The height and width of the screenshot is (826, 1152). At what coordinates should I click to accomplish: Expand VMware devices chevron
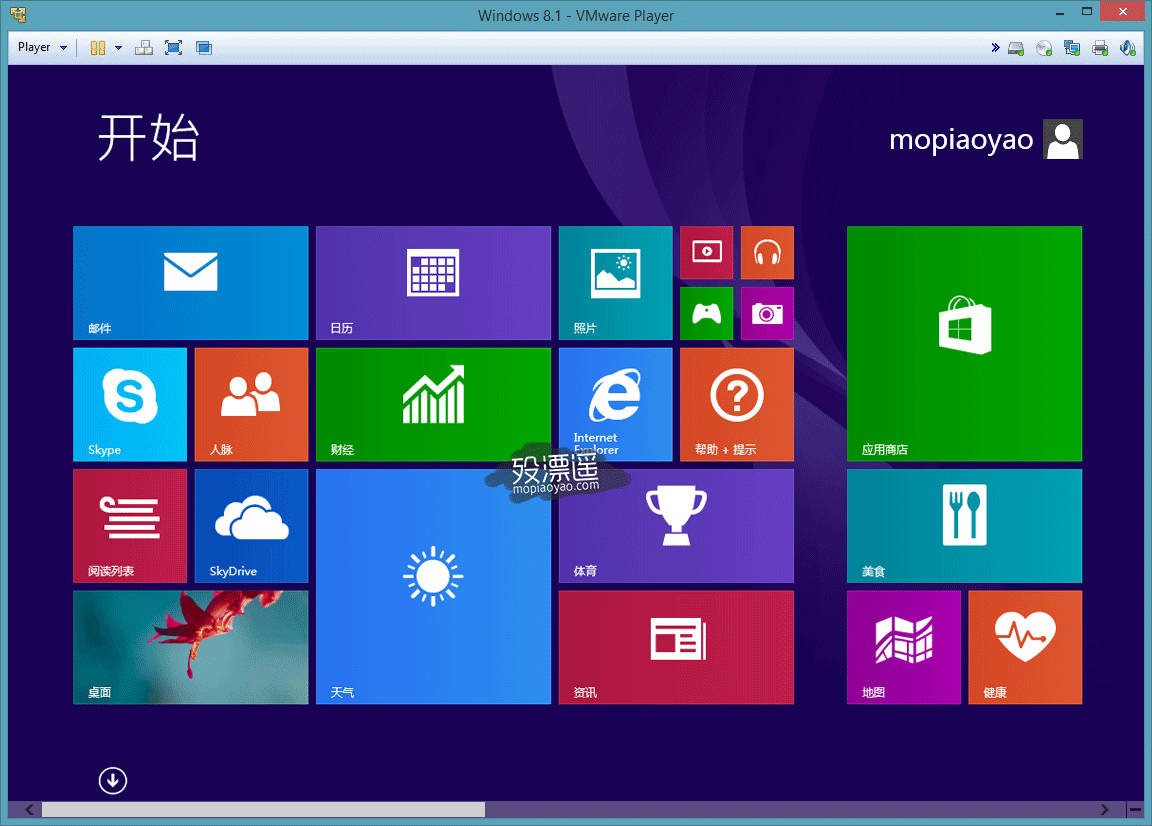pyautogui.click(x=995, y=48)
